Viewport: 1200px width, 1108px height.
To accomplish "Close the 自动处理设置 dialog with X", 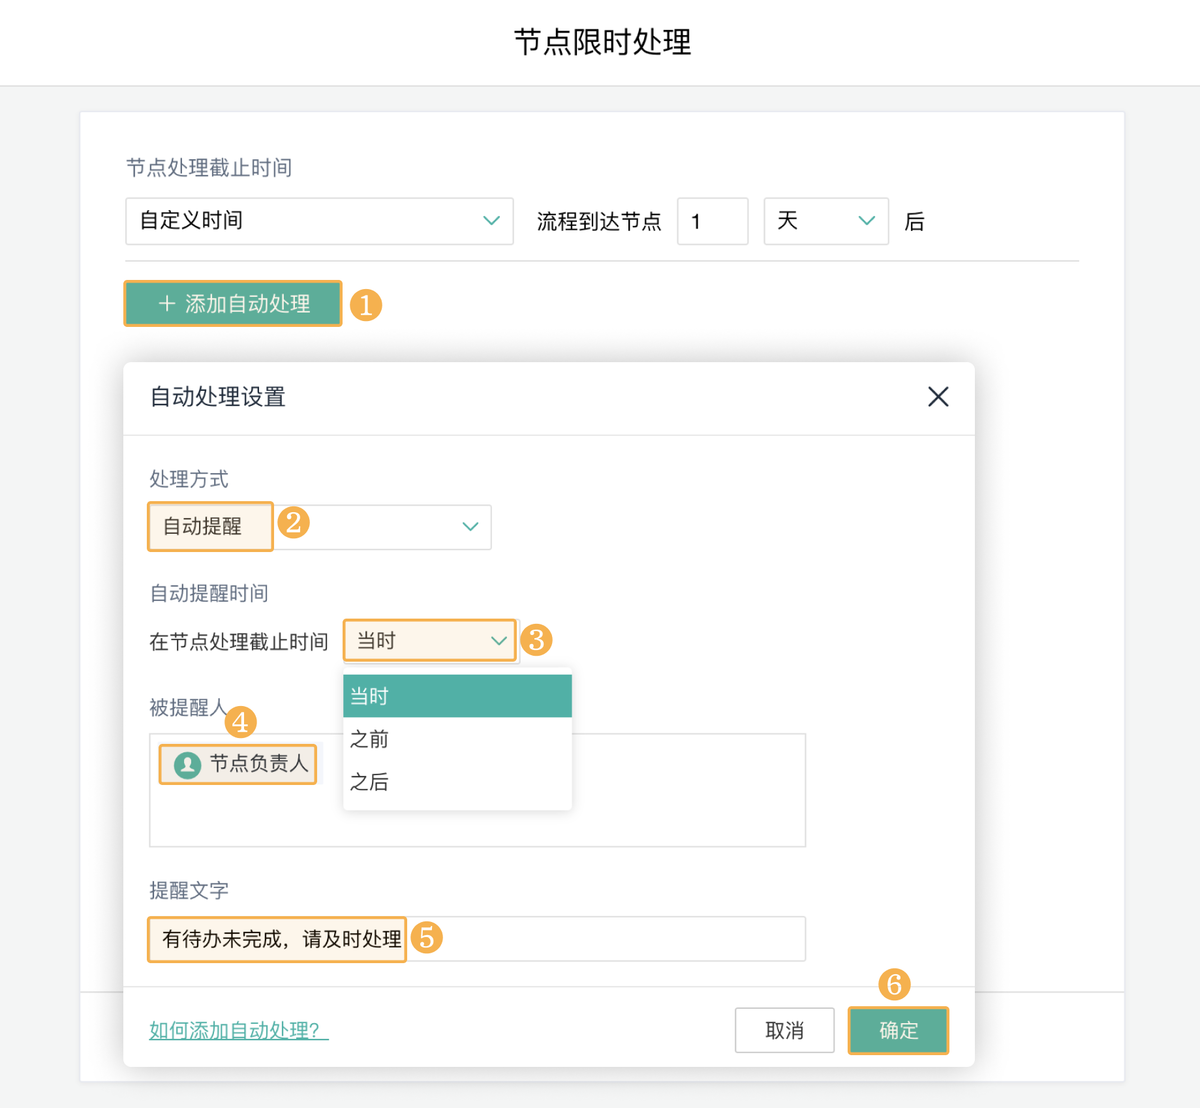I will pyautogui.click(x=938, y=397).
